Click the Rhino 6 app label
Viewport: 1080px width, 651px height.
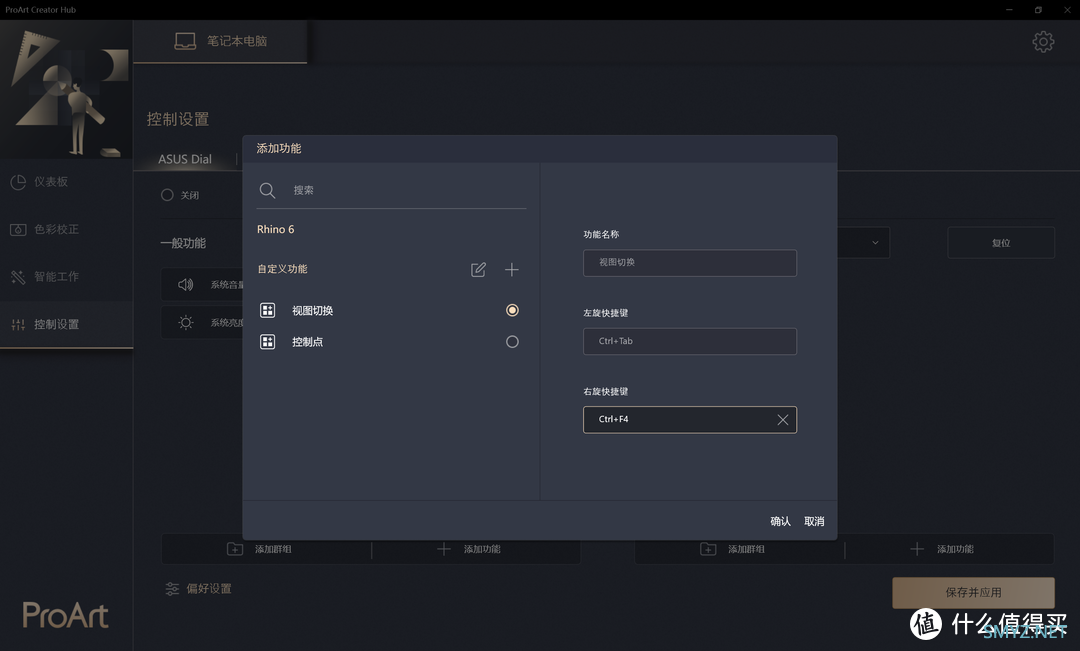point(276,229)
